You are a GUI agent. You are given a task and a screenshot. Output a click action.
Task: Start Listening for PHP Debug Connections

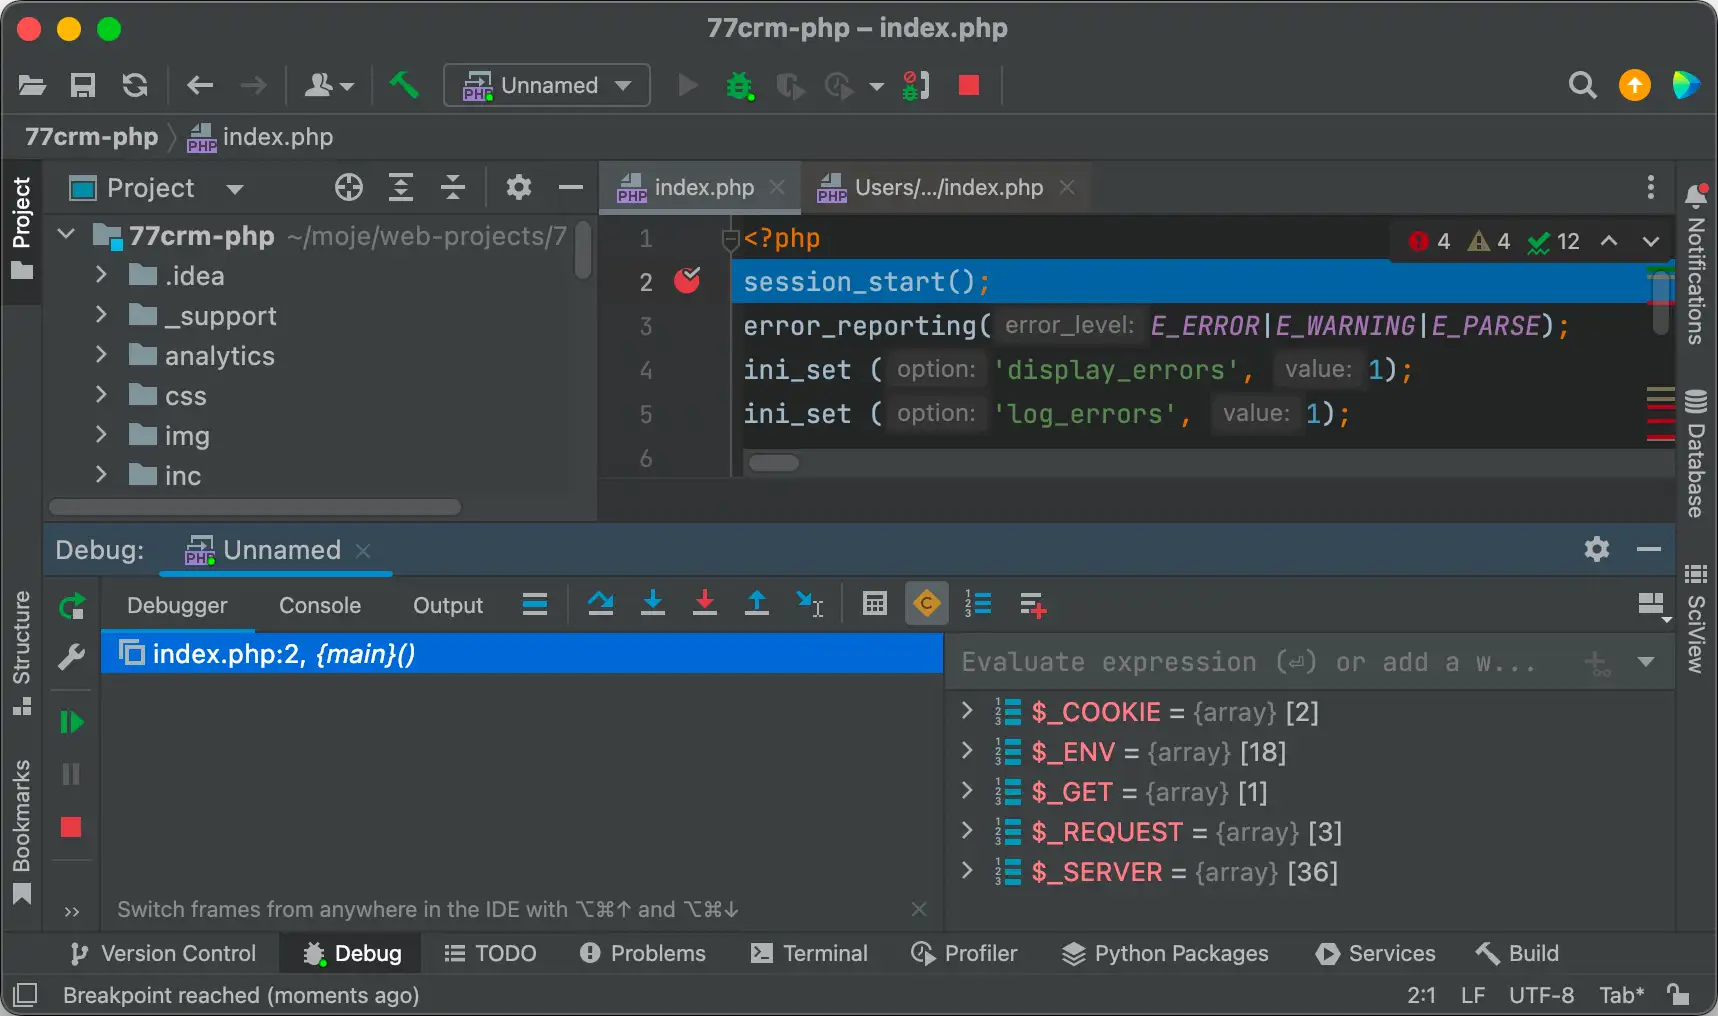tap(913, 86)
